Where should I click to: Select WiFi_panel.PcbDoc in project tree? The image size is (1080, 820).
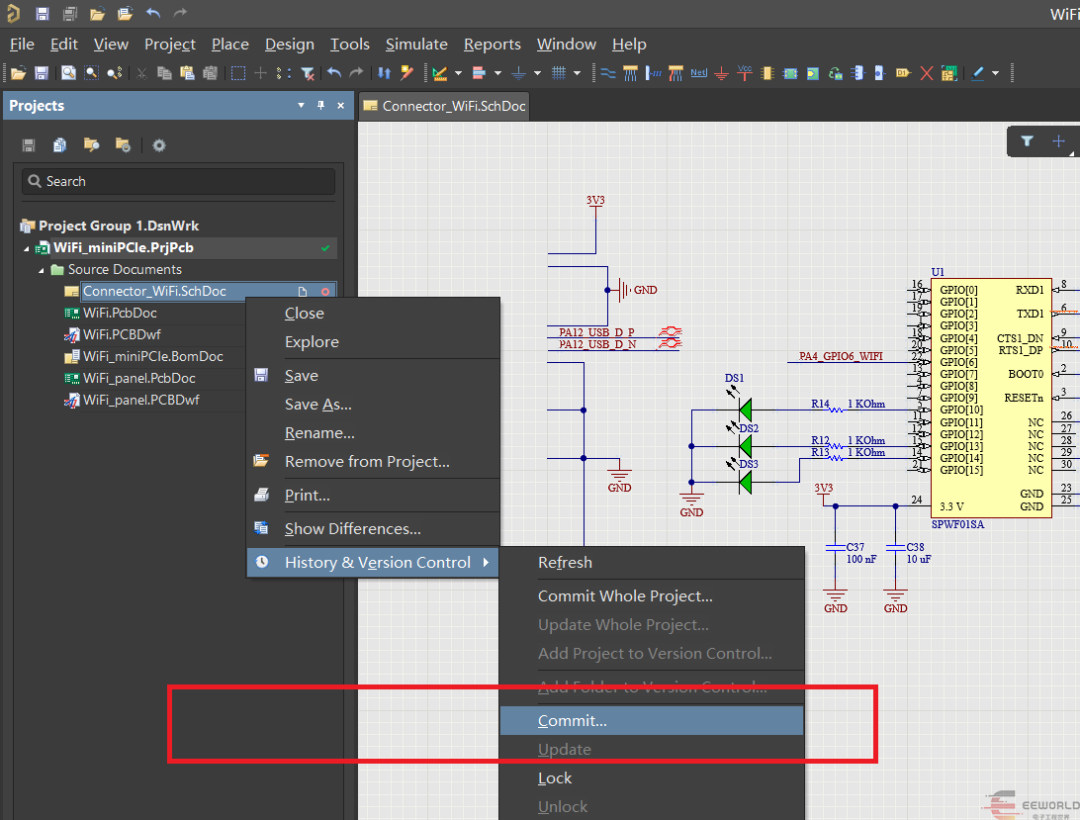(x=139, y=378)
